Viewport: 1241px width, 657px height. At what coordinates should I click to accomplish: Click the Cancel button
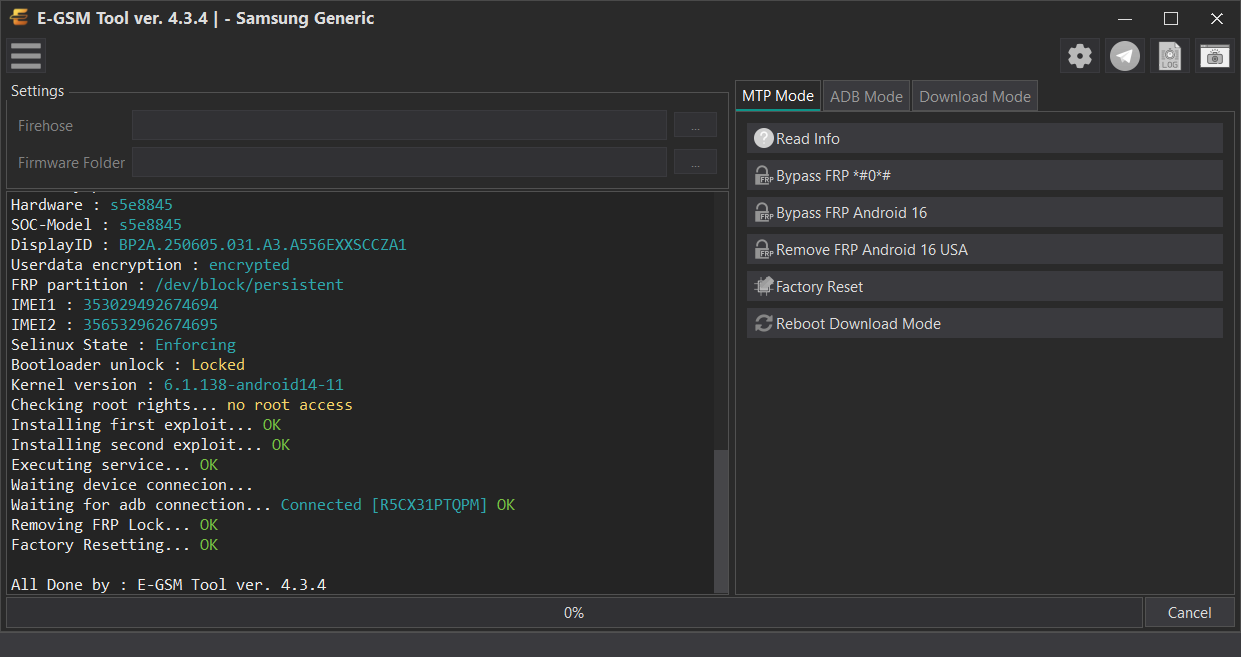(x=1189, y=613)
